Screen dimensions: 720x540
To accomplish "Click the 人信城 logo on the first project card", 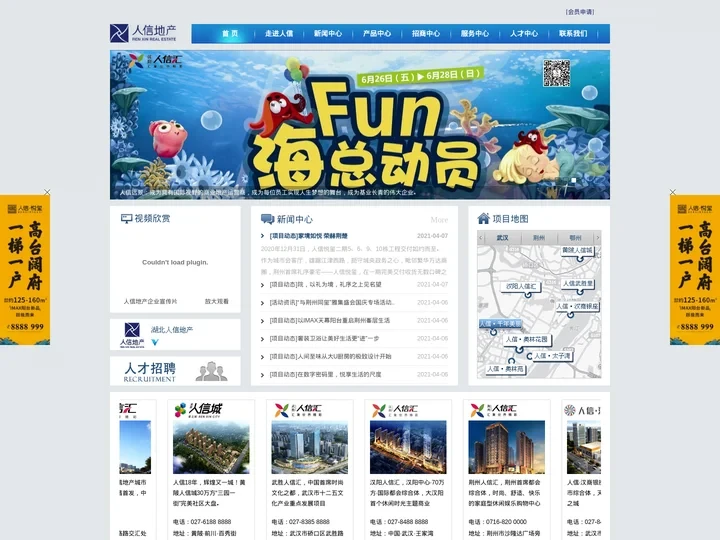I will point(198,409).
